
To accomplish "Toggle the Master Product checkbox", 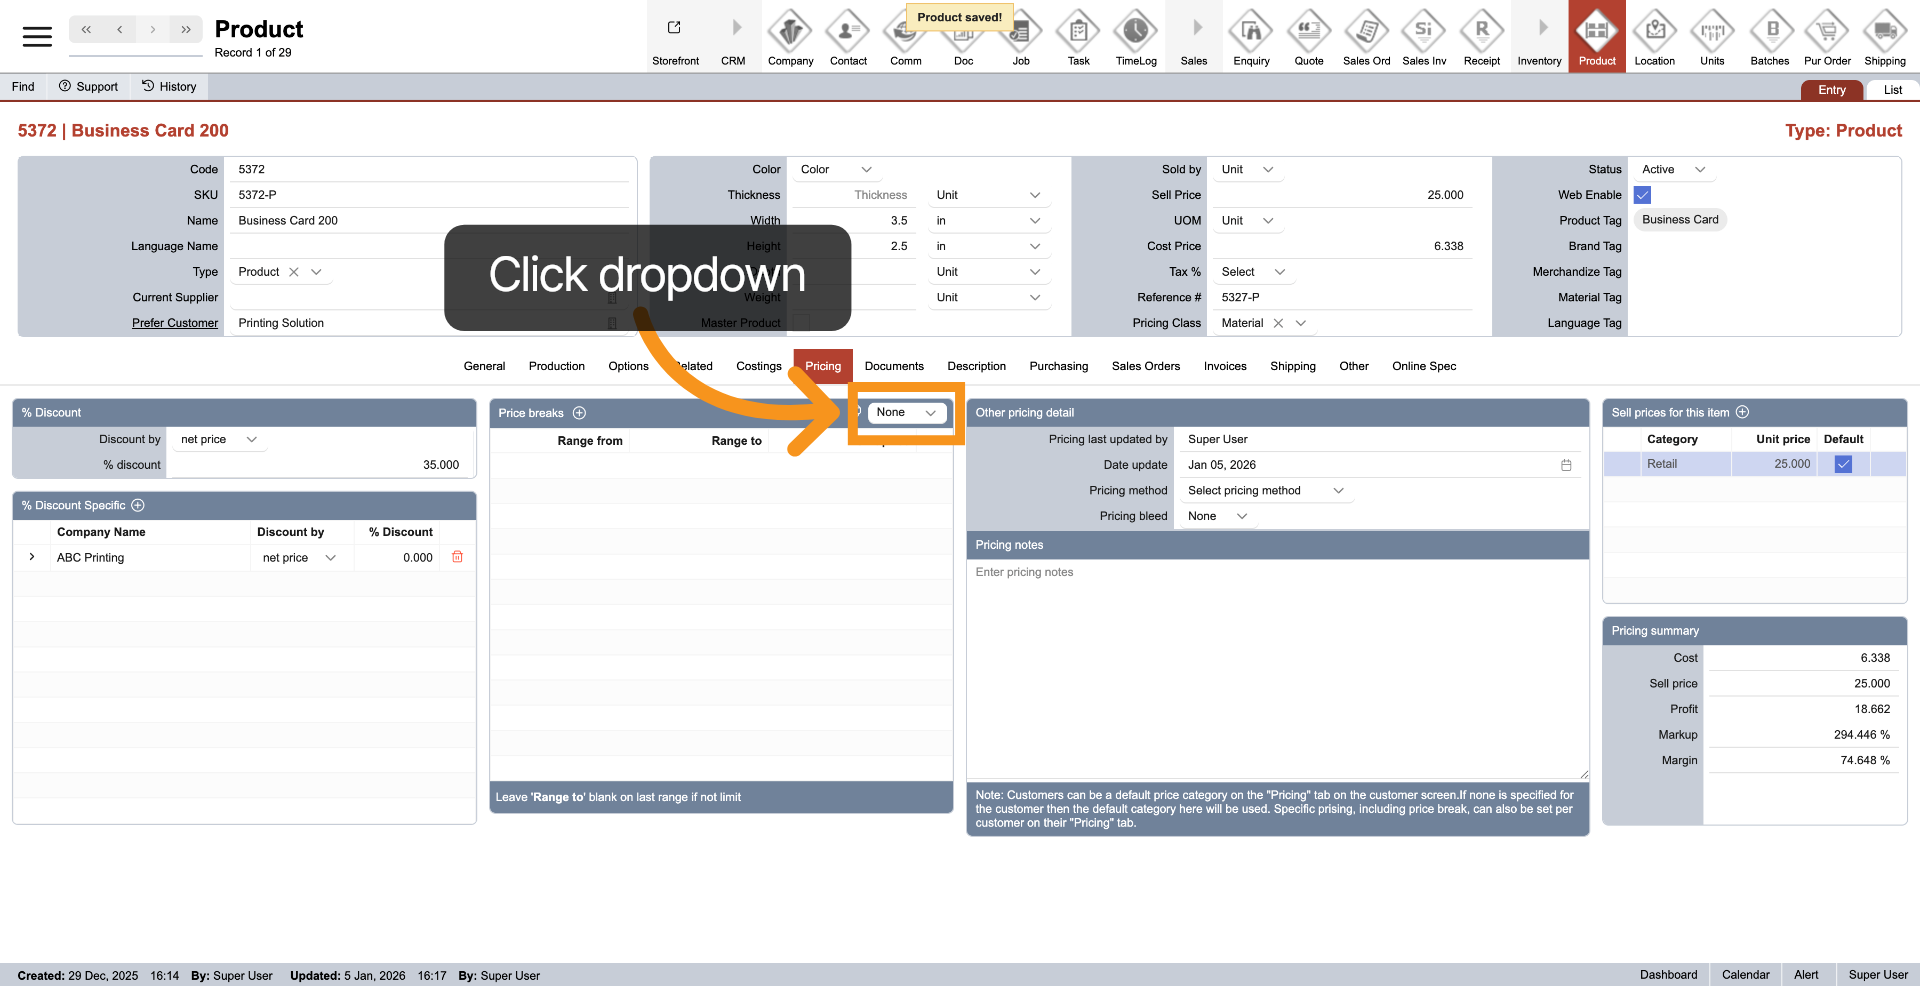I will coord(801,323).
